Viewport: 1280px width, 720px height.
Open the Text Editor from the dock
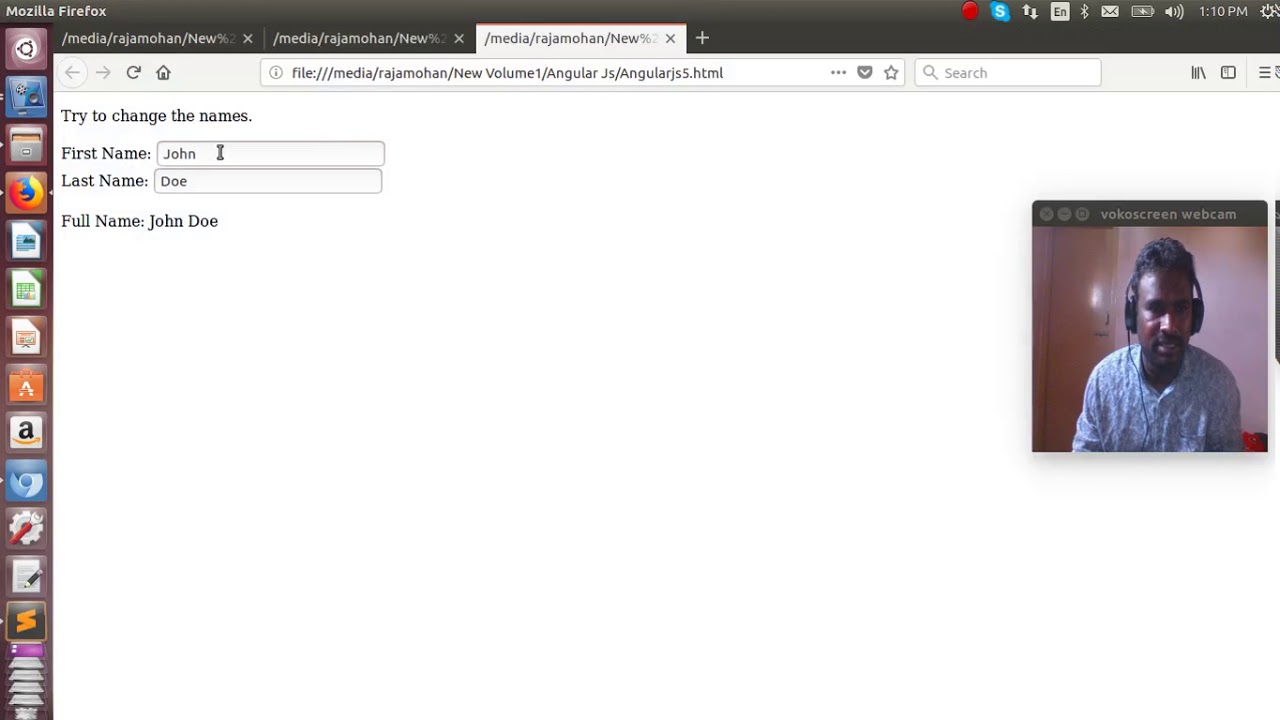point(26,578)
